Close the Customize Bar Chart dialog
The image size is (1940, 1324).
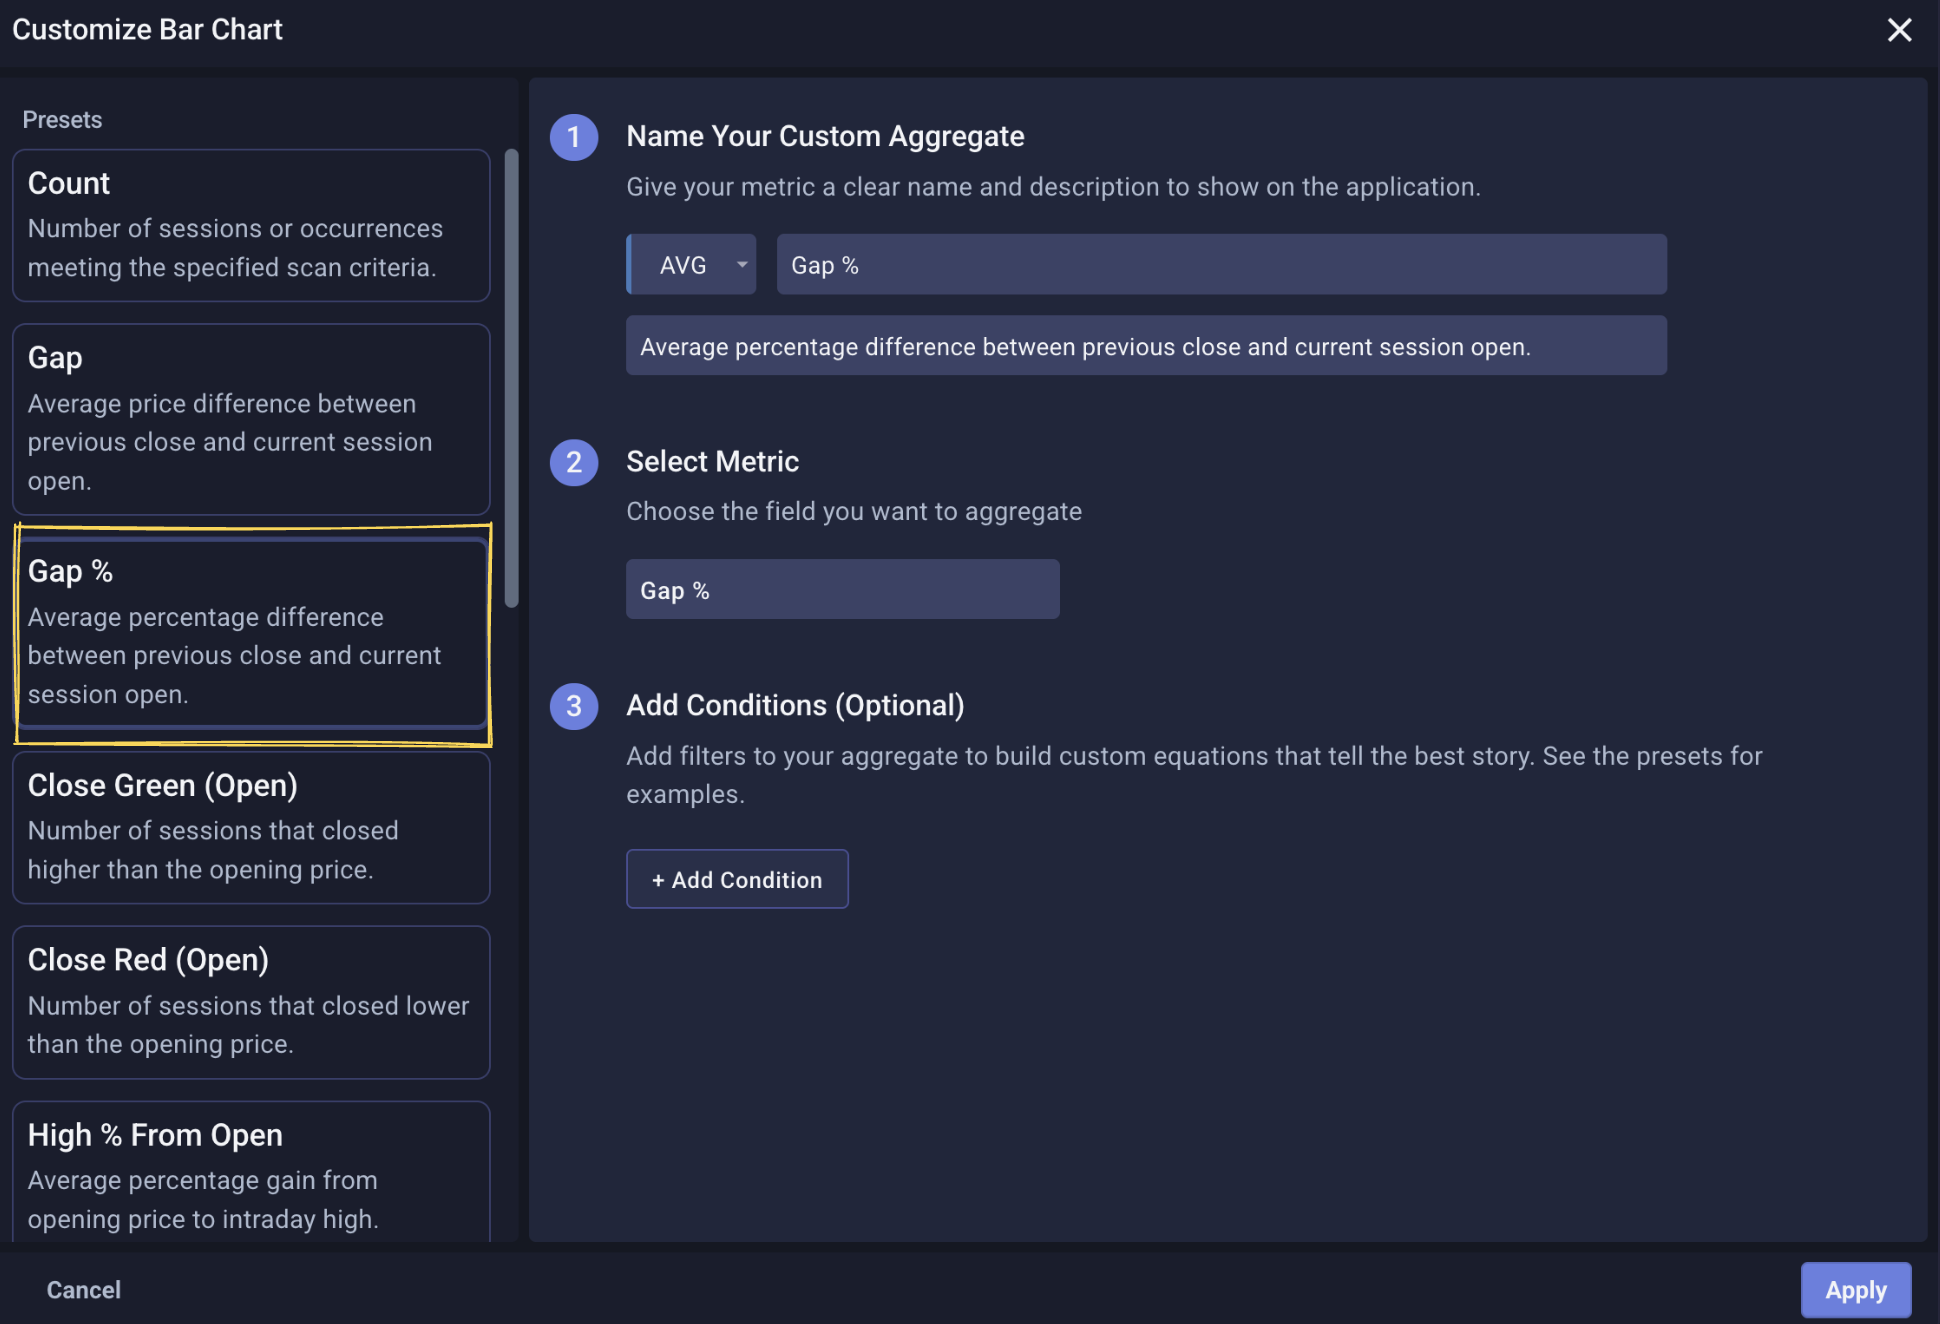coord(1898,30)
